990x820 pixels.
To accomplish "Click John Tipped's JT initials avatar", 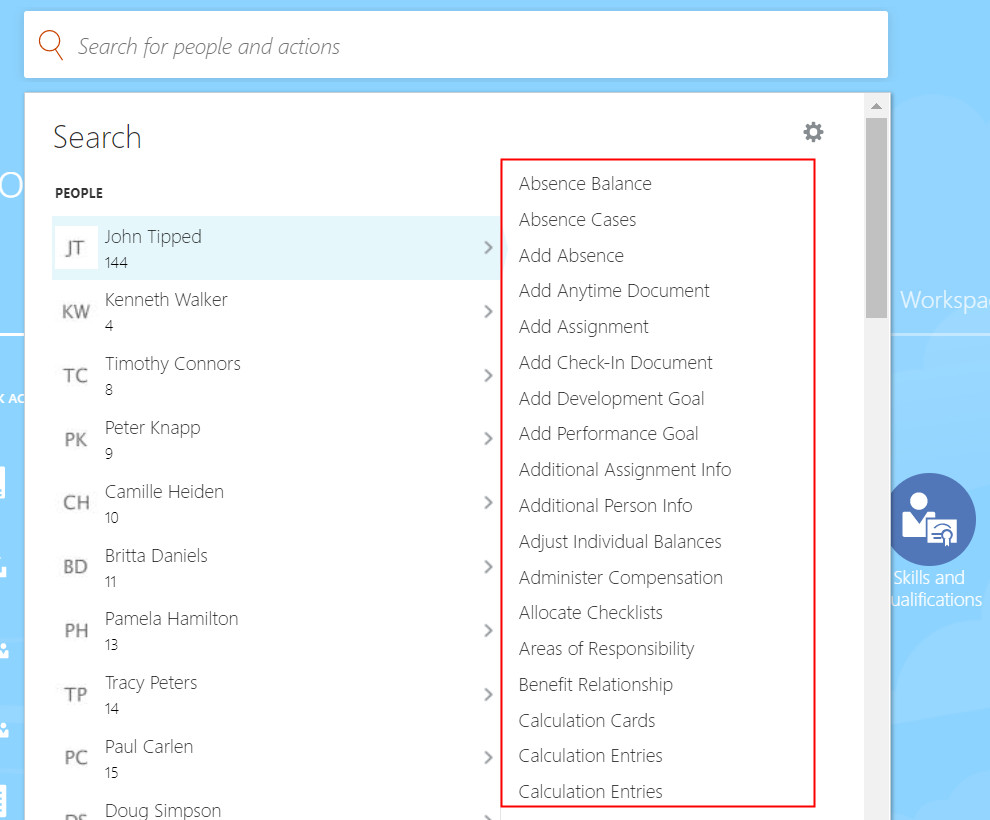I will pos(76,248).
